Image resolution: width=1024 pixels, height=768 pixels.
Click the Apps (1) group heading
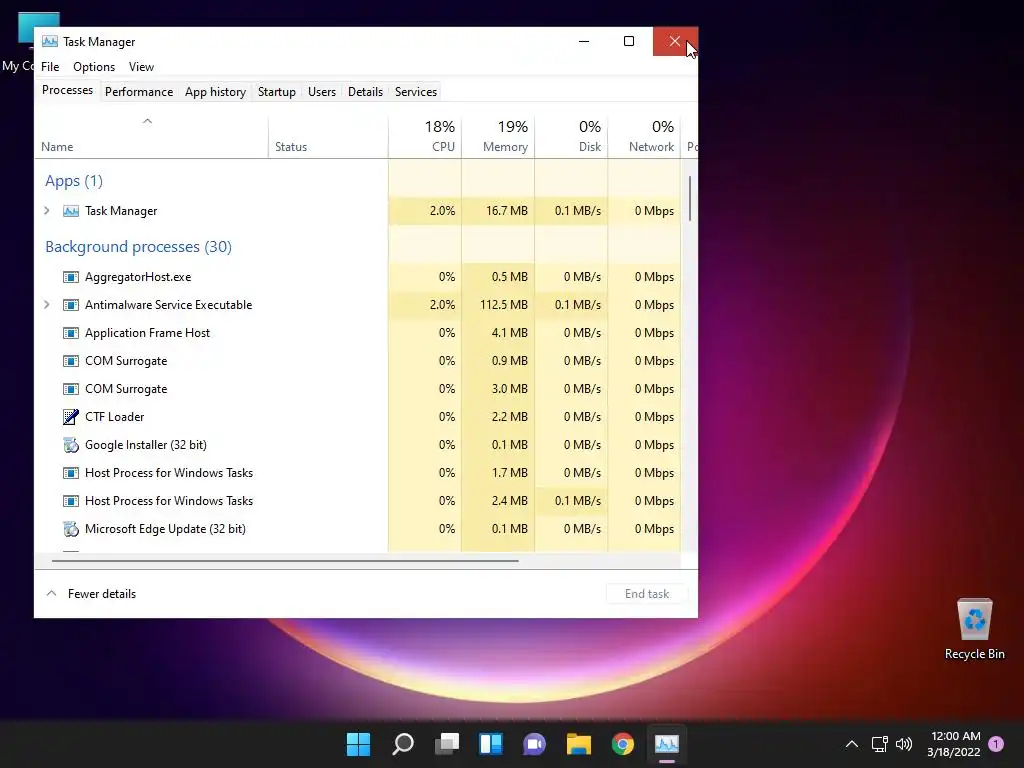[x=74, y=181]
